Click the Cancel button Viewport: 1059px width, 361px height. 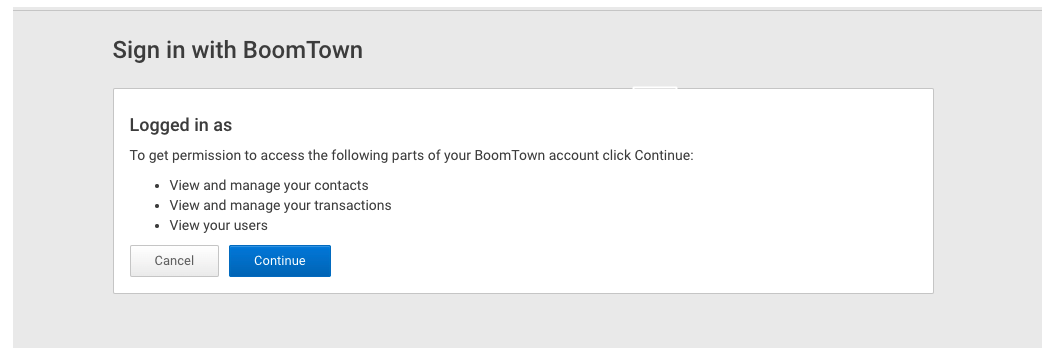point(174,260)
